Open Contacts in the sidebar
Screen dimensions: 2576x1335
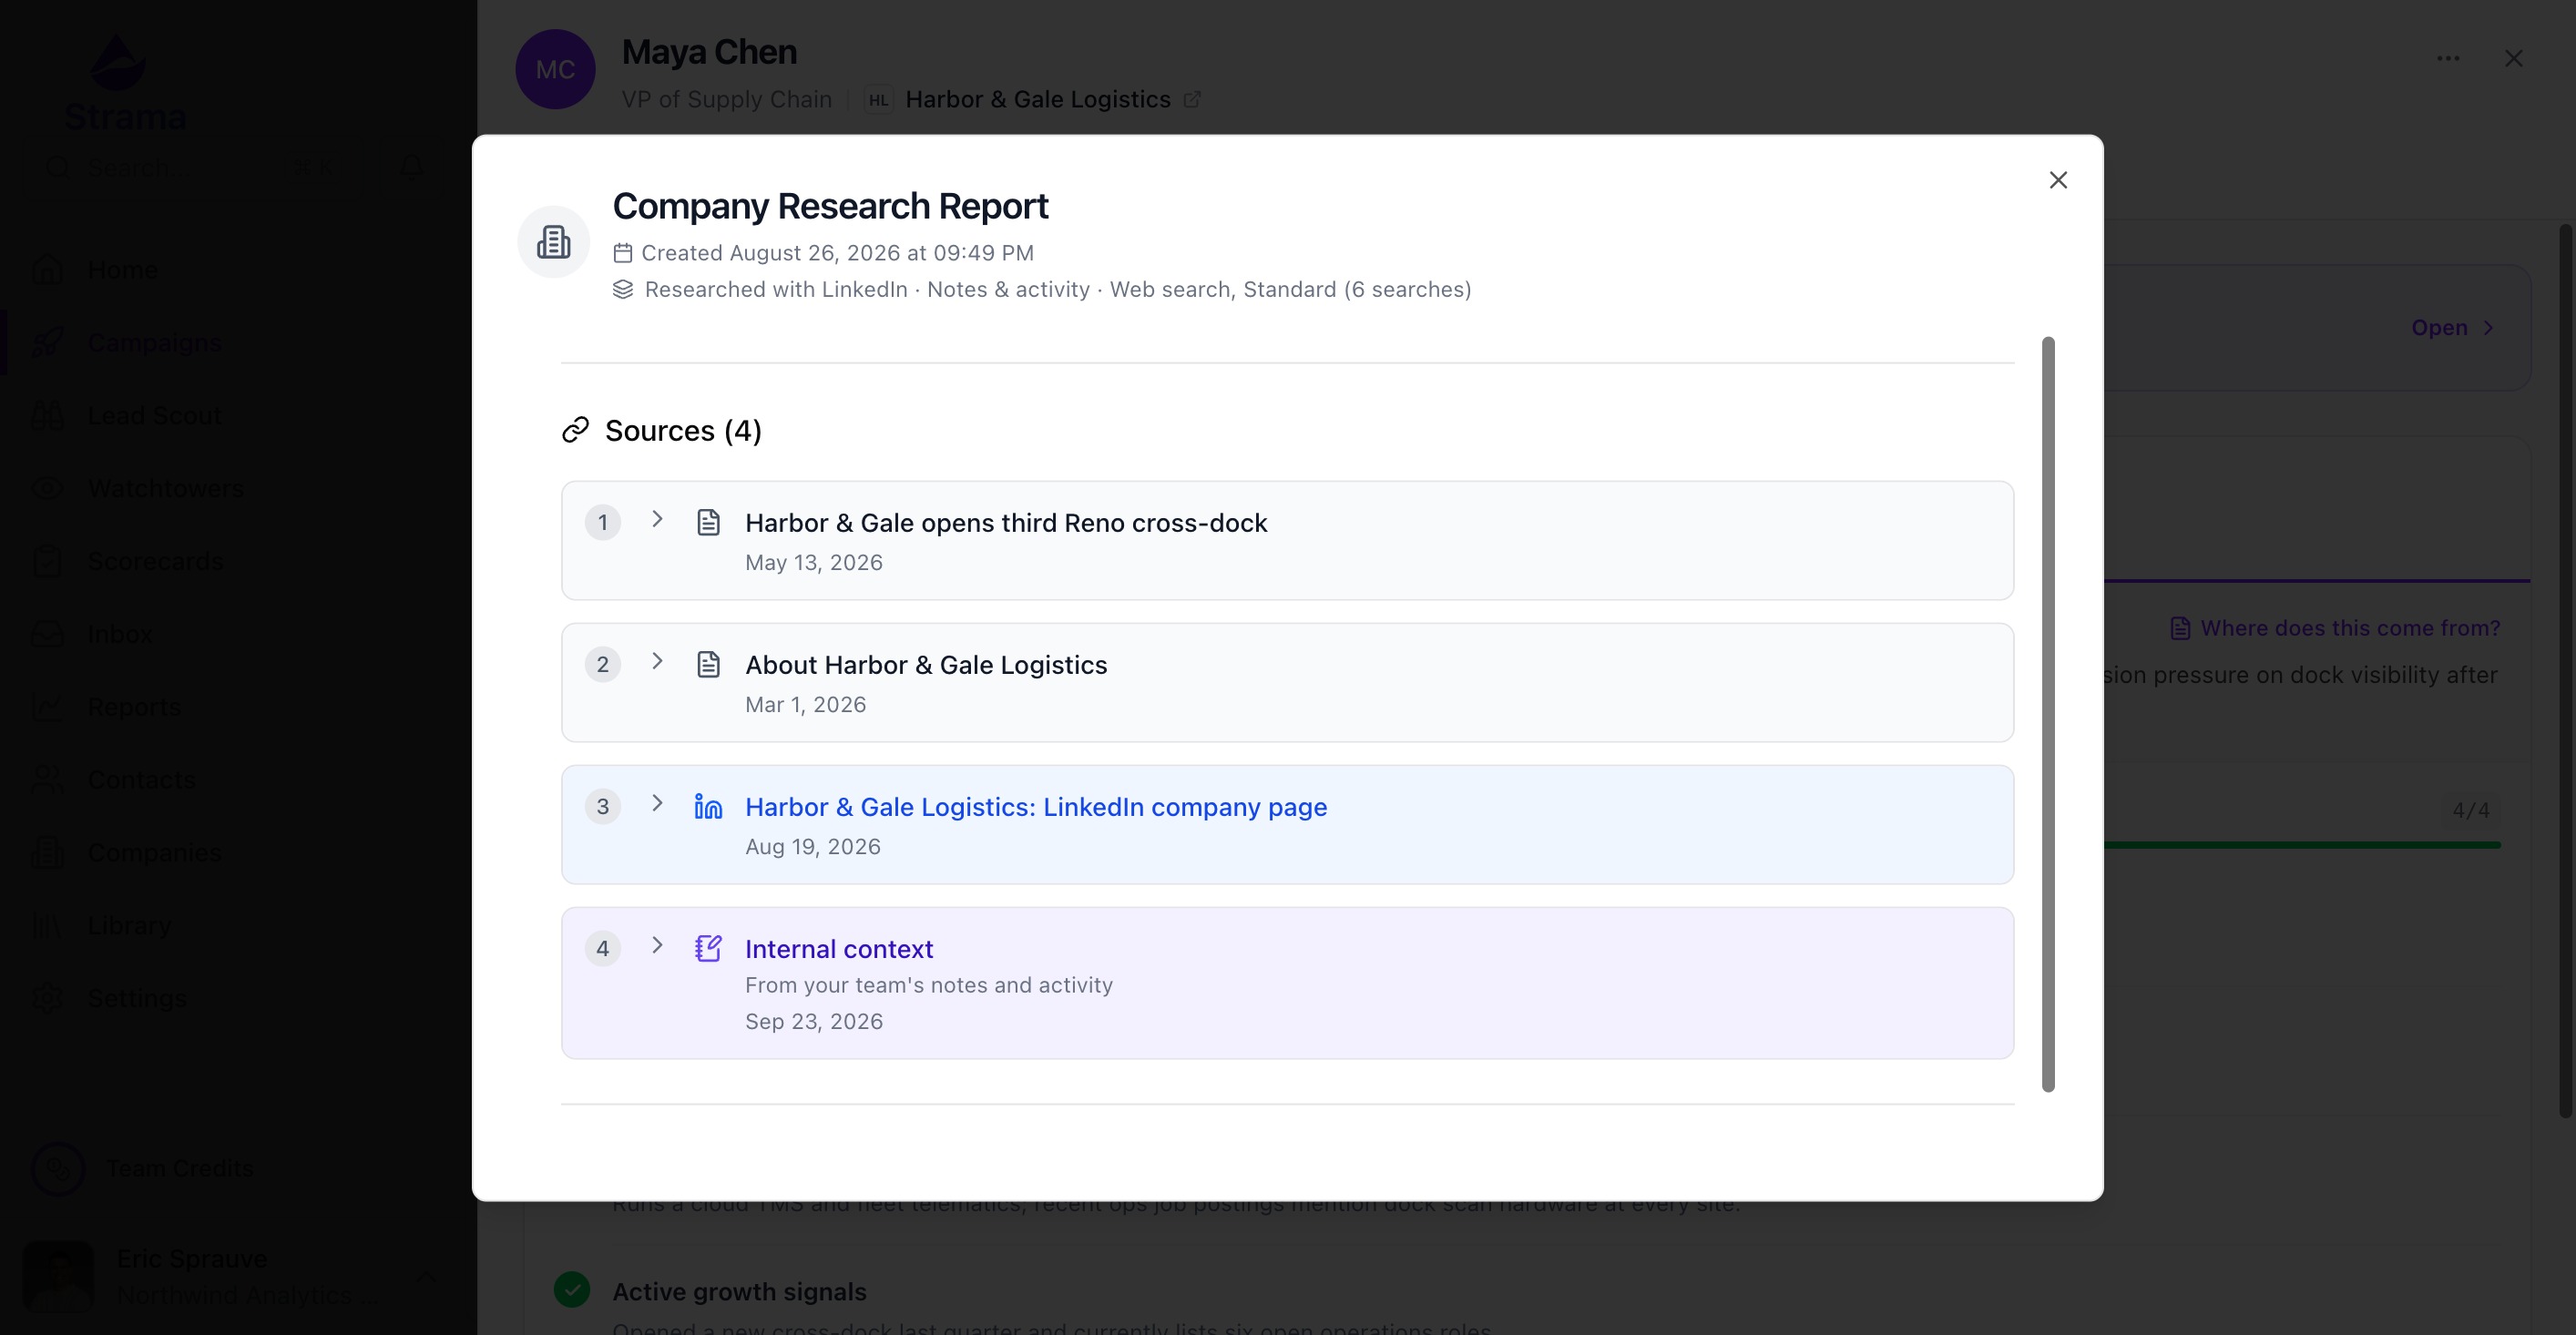[x=141, y=779]
